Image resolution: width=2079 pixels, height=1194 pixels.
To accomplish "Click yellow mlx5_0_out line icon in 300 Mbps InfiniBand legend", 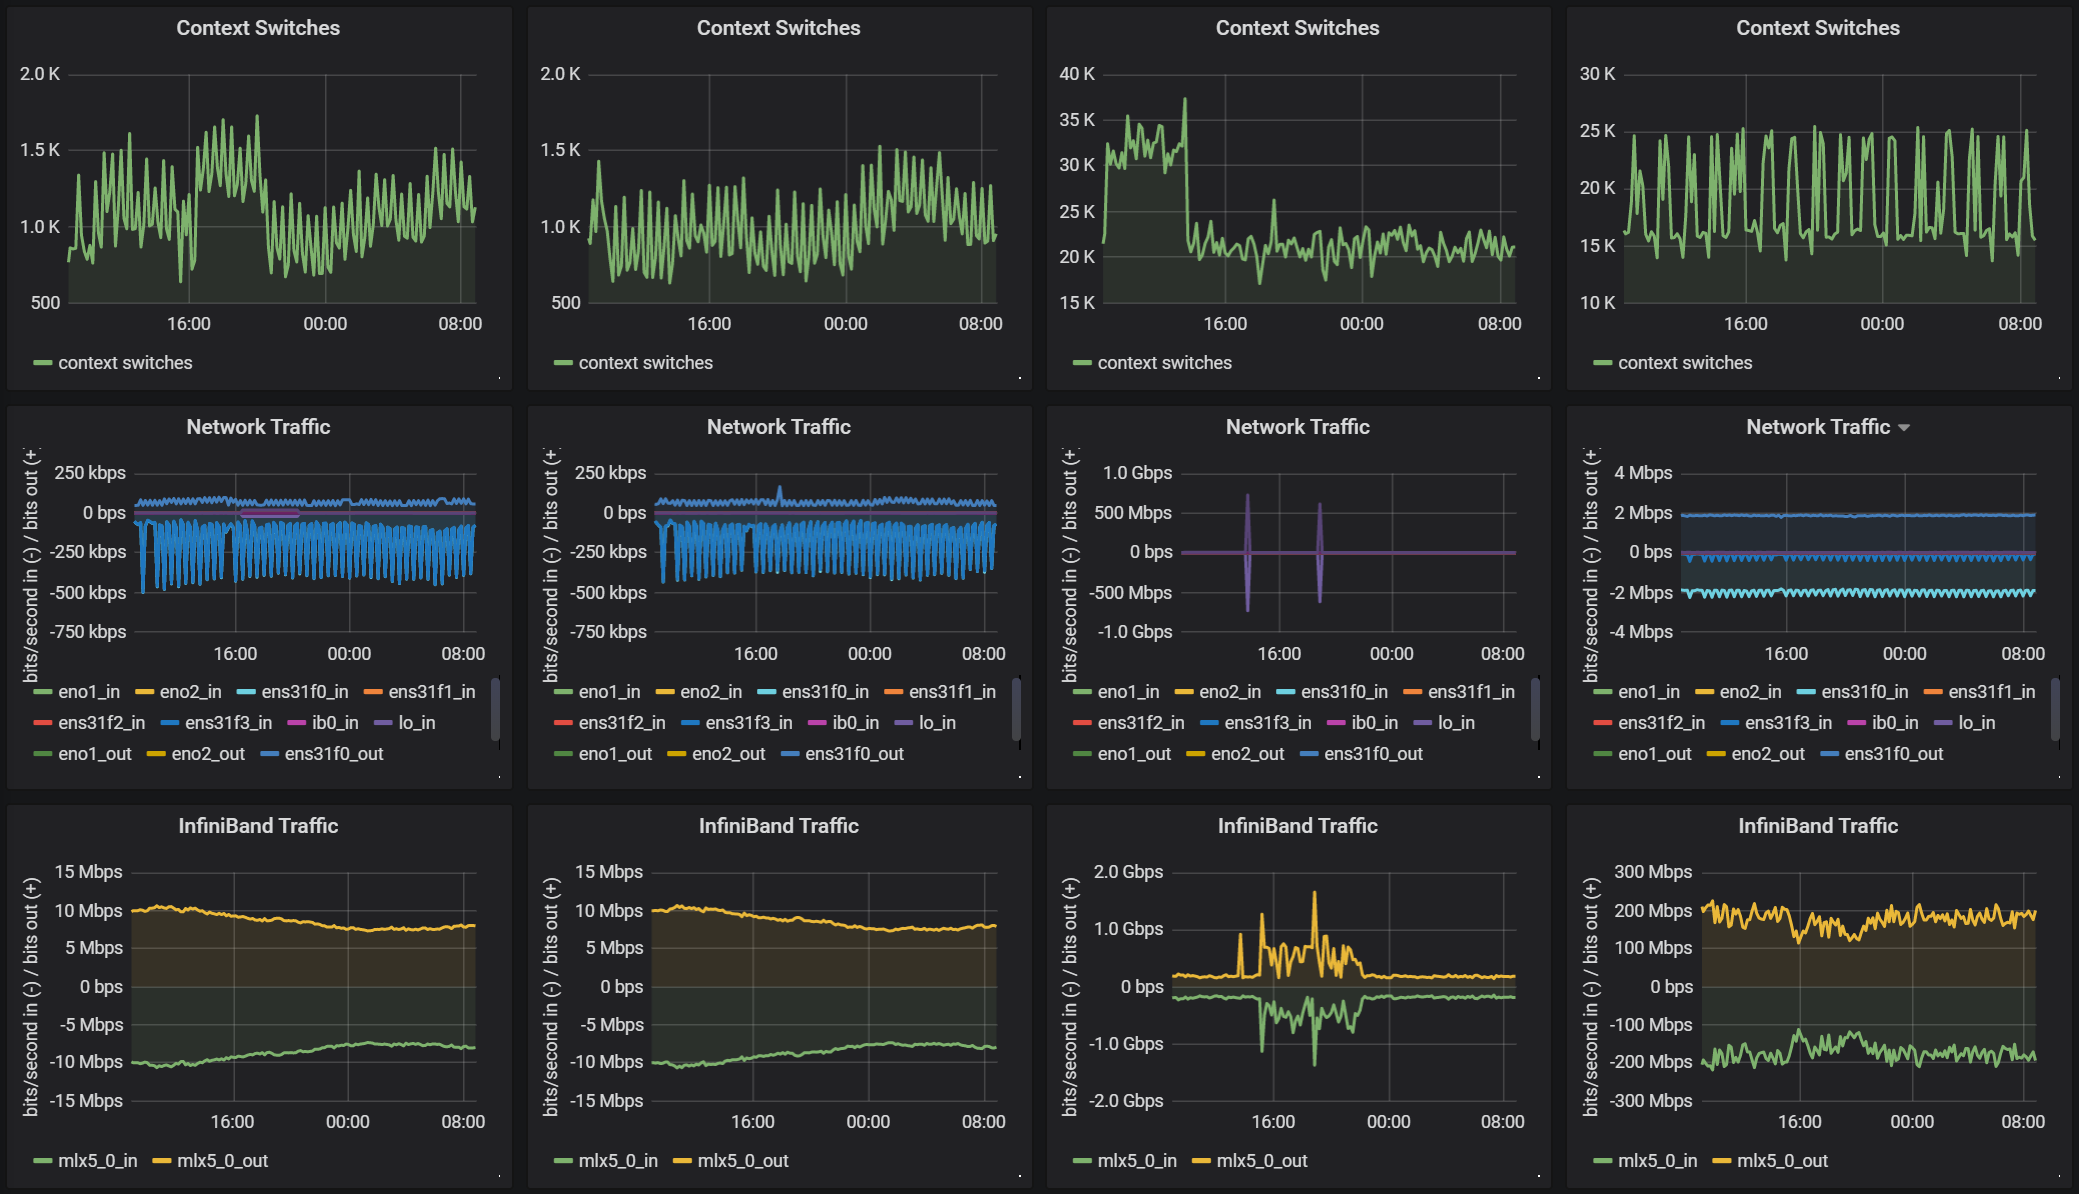I will pyautogui.click(x=1721, y=1161).
